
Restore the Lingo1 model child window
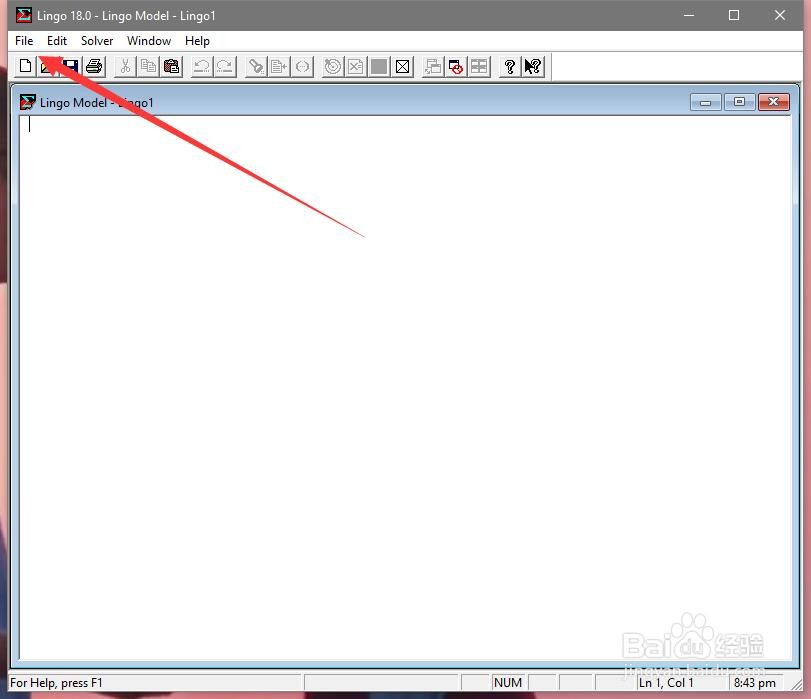click(740, 102)
